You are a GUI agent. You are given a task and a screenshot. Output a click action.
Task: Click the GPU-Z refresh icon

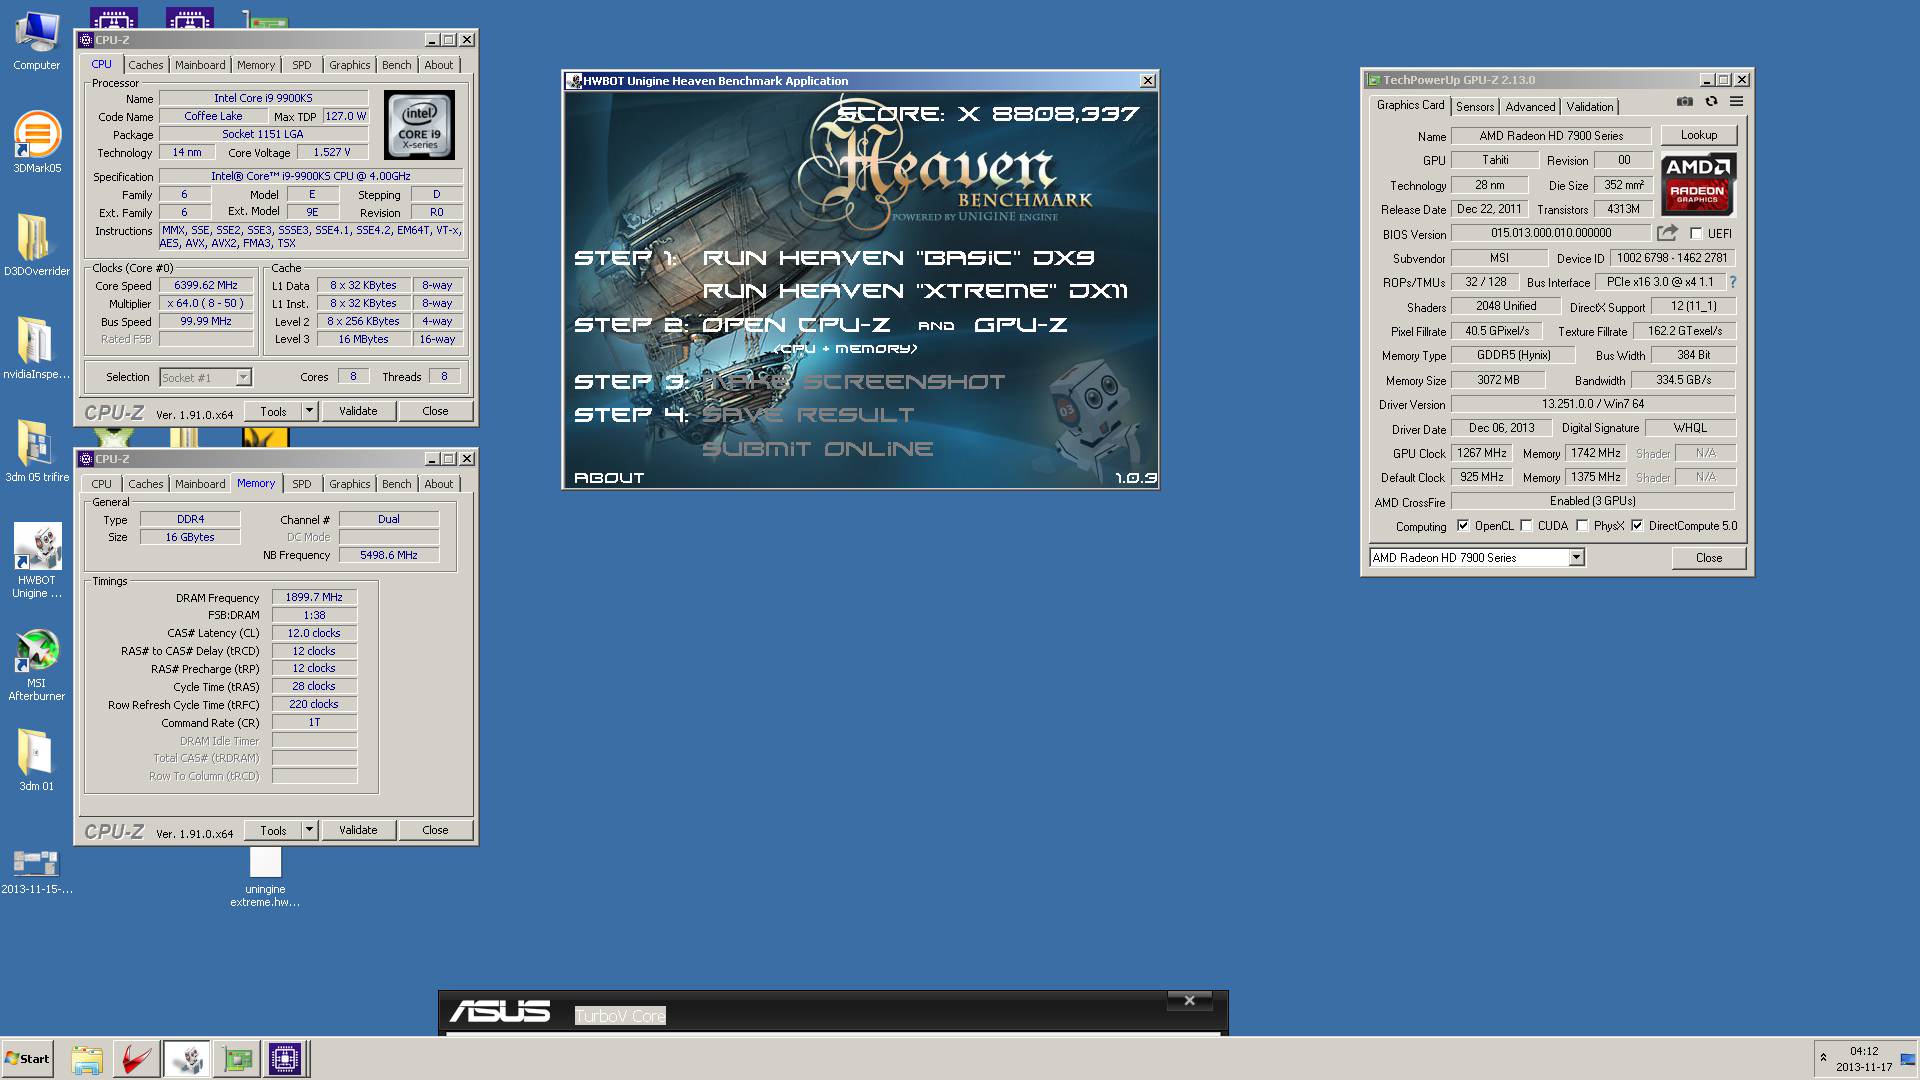pyautogui.click(x=1711, y=102)
